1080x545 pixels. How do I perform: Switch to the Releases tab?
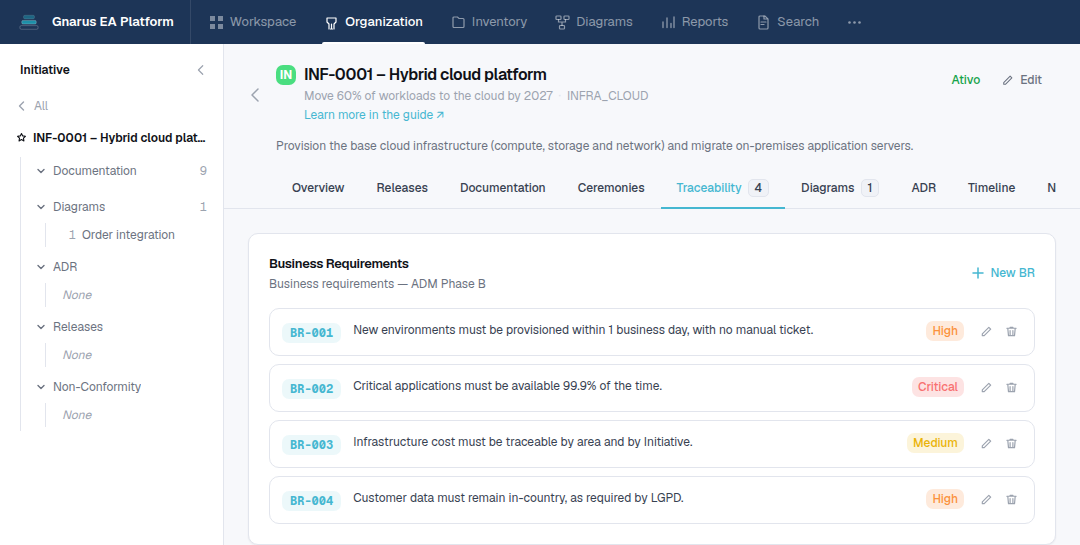point(402,187)
